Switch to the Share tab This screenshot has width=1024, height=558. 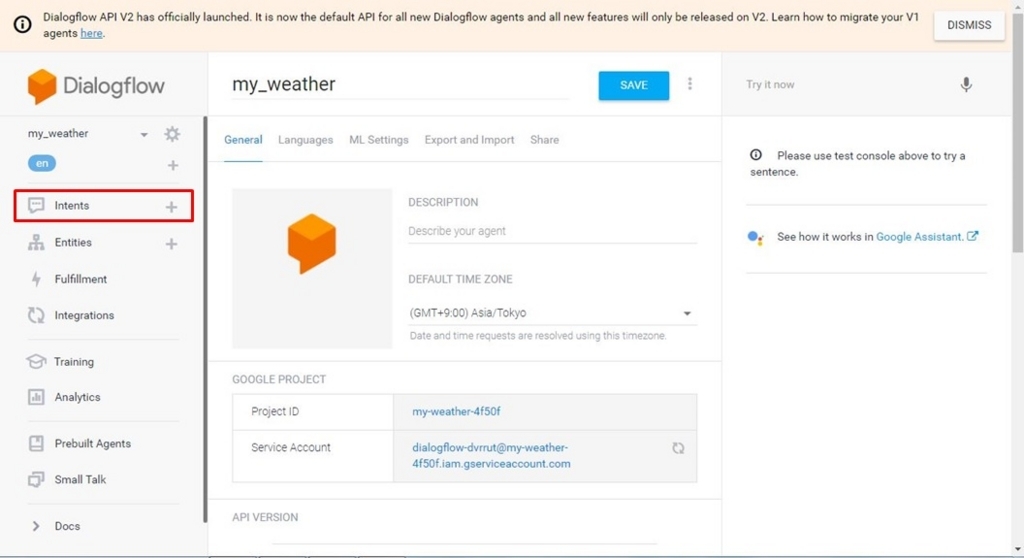[x=545, y=140]
